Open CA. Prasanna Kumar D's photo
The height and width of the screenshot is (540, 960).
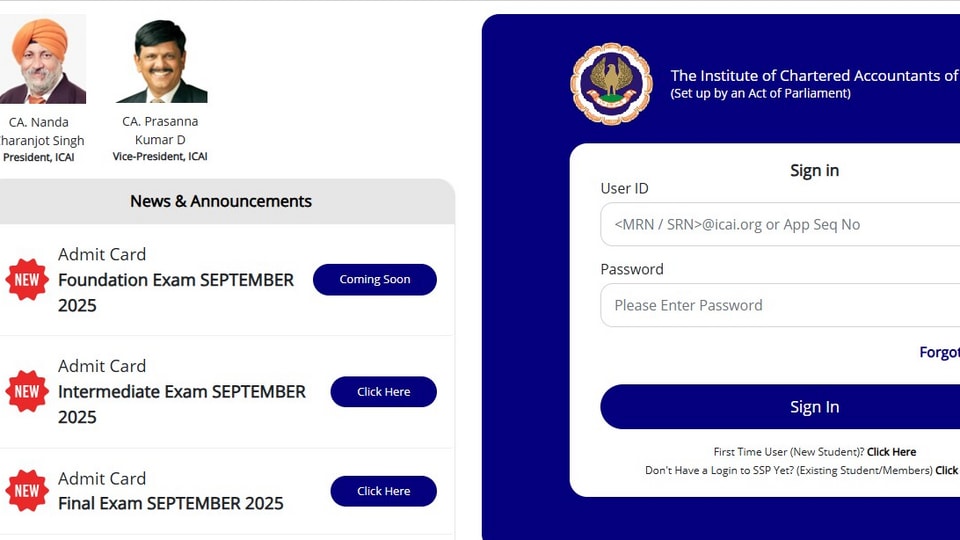162,61
